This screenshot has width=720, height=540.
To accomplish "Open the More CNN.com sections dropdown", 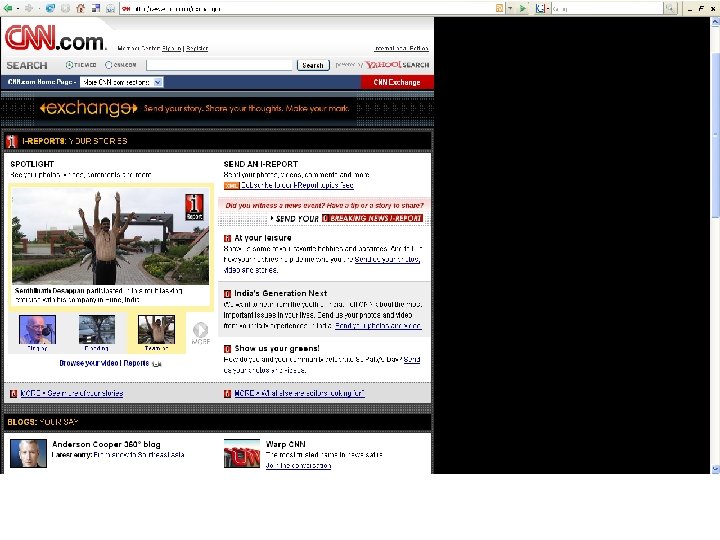I will [x=122, y=82].
